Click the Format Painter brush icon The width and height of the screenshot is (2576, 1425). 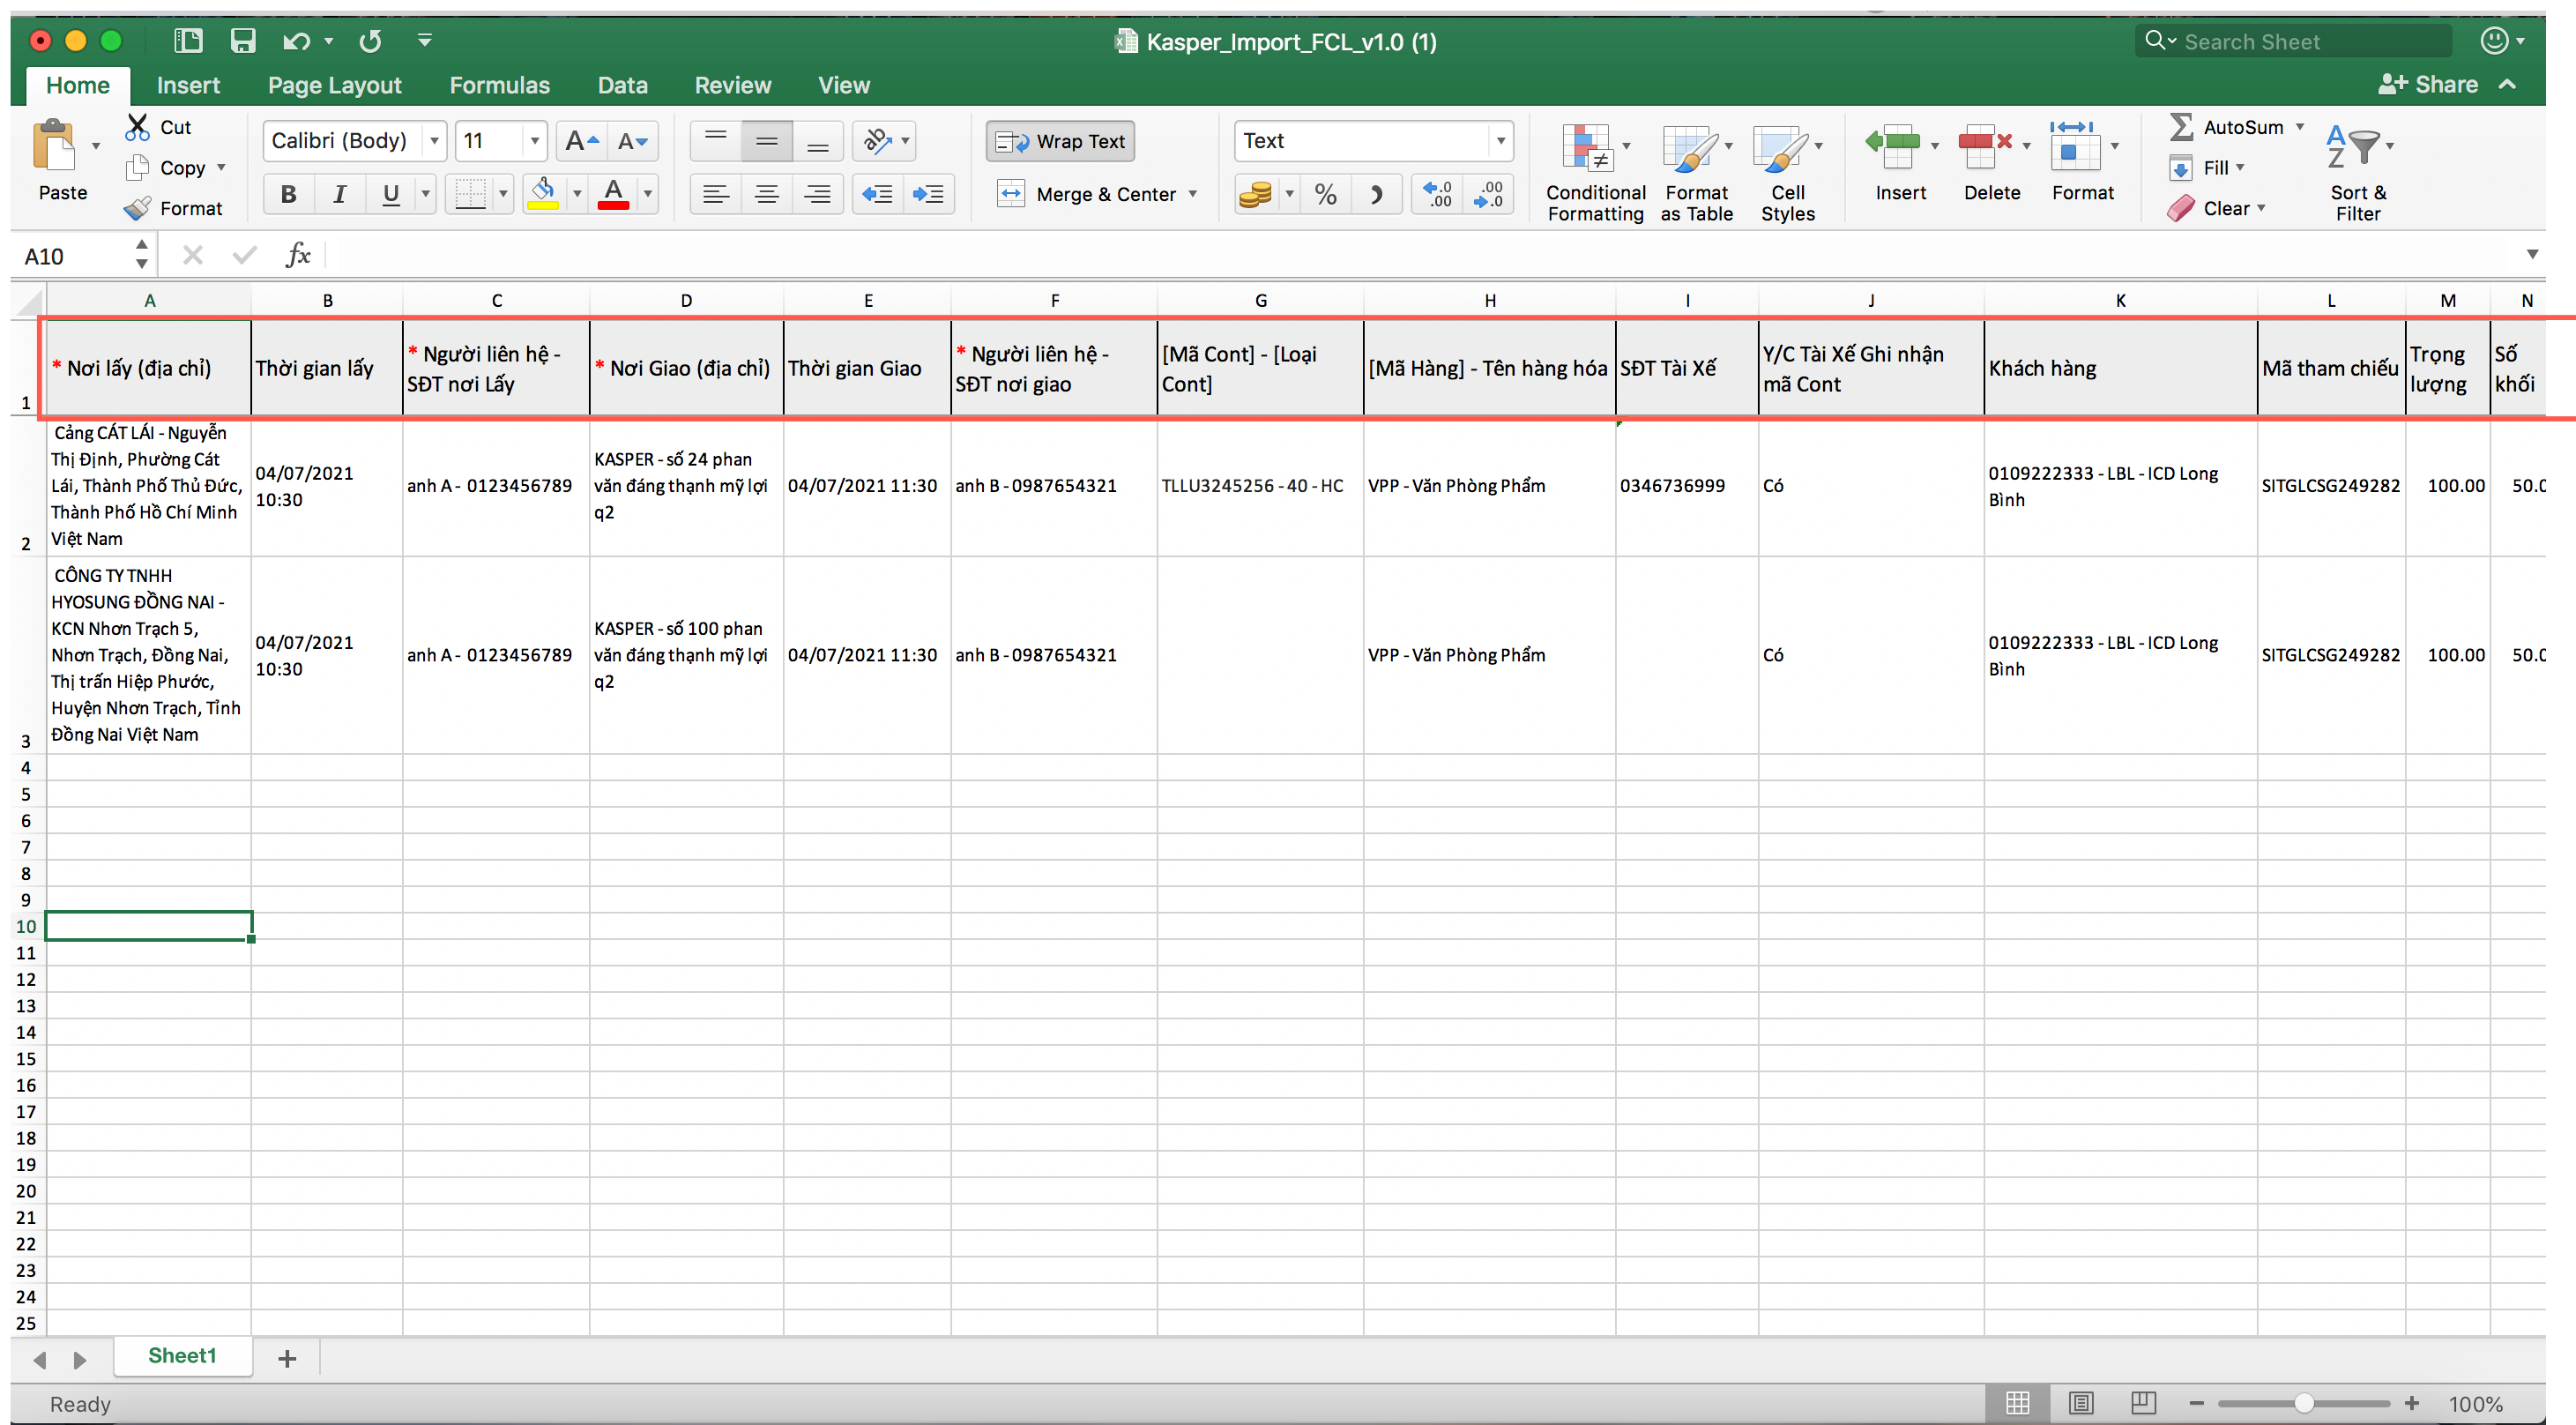pyautogui.click(x=138, y=208)
